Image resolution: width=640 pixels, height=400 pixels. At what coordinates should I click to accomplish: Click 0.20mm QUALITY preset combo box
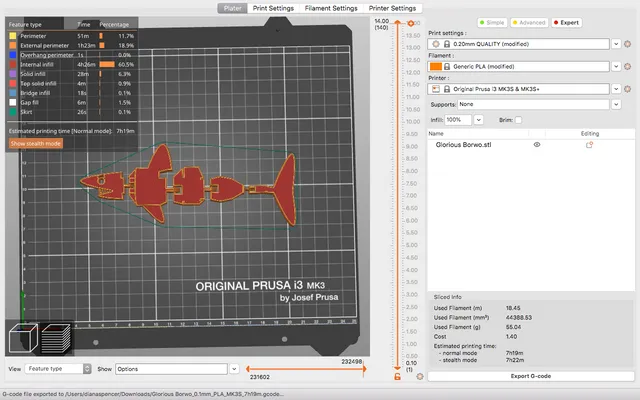pos(518,44)
